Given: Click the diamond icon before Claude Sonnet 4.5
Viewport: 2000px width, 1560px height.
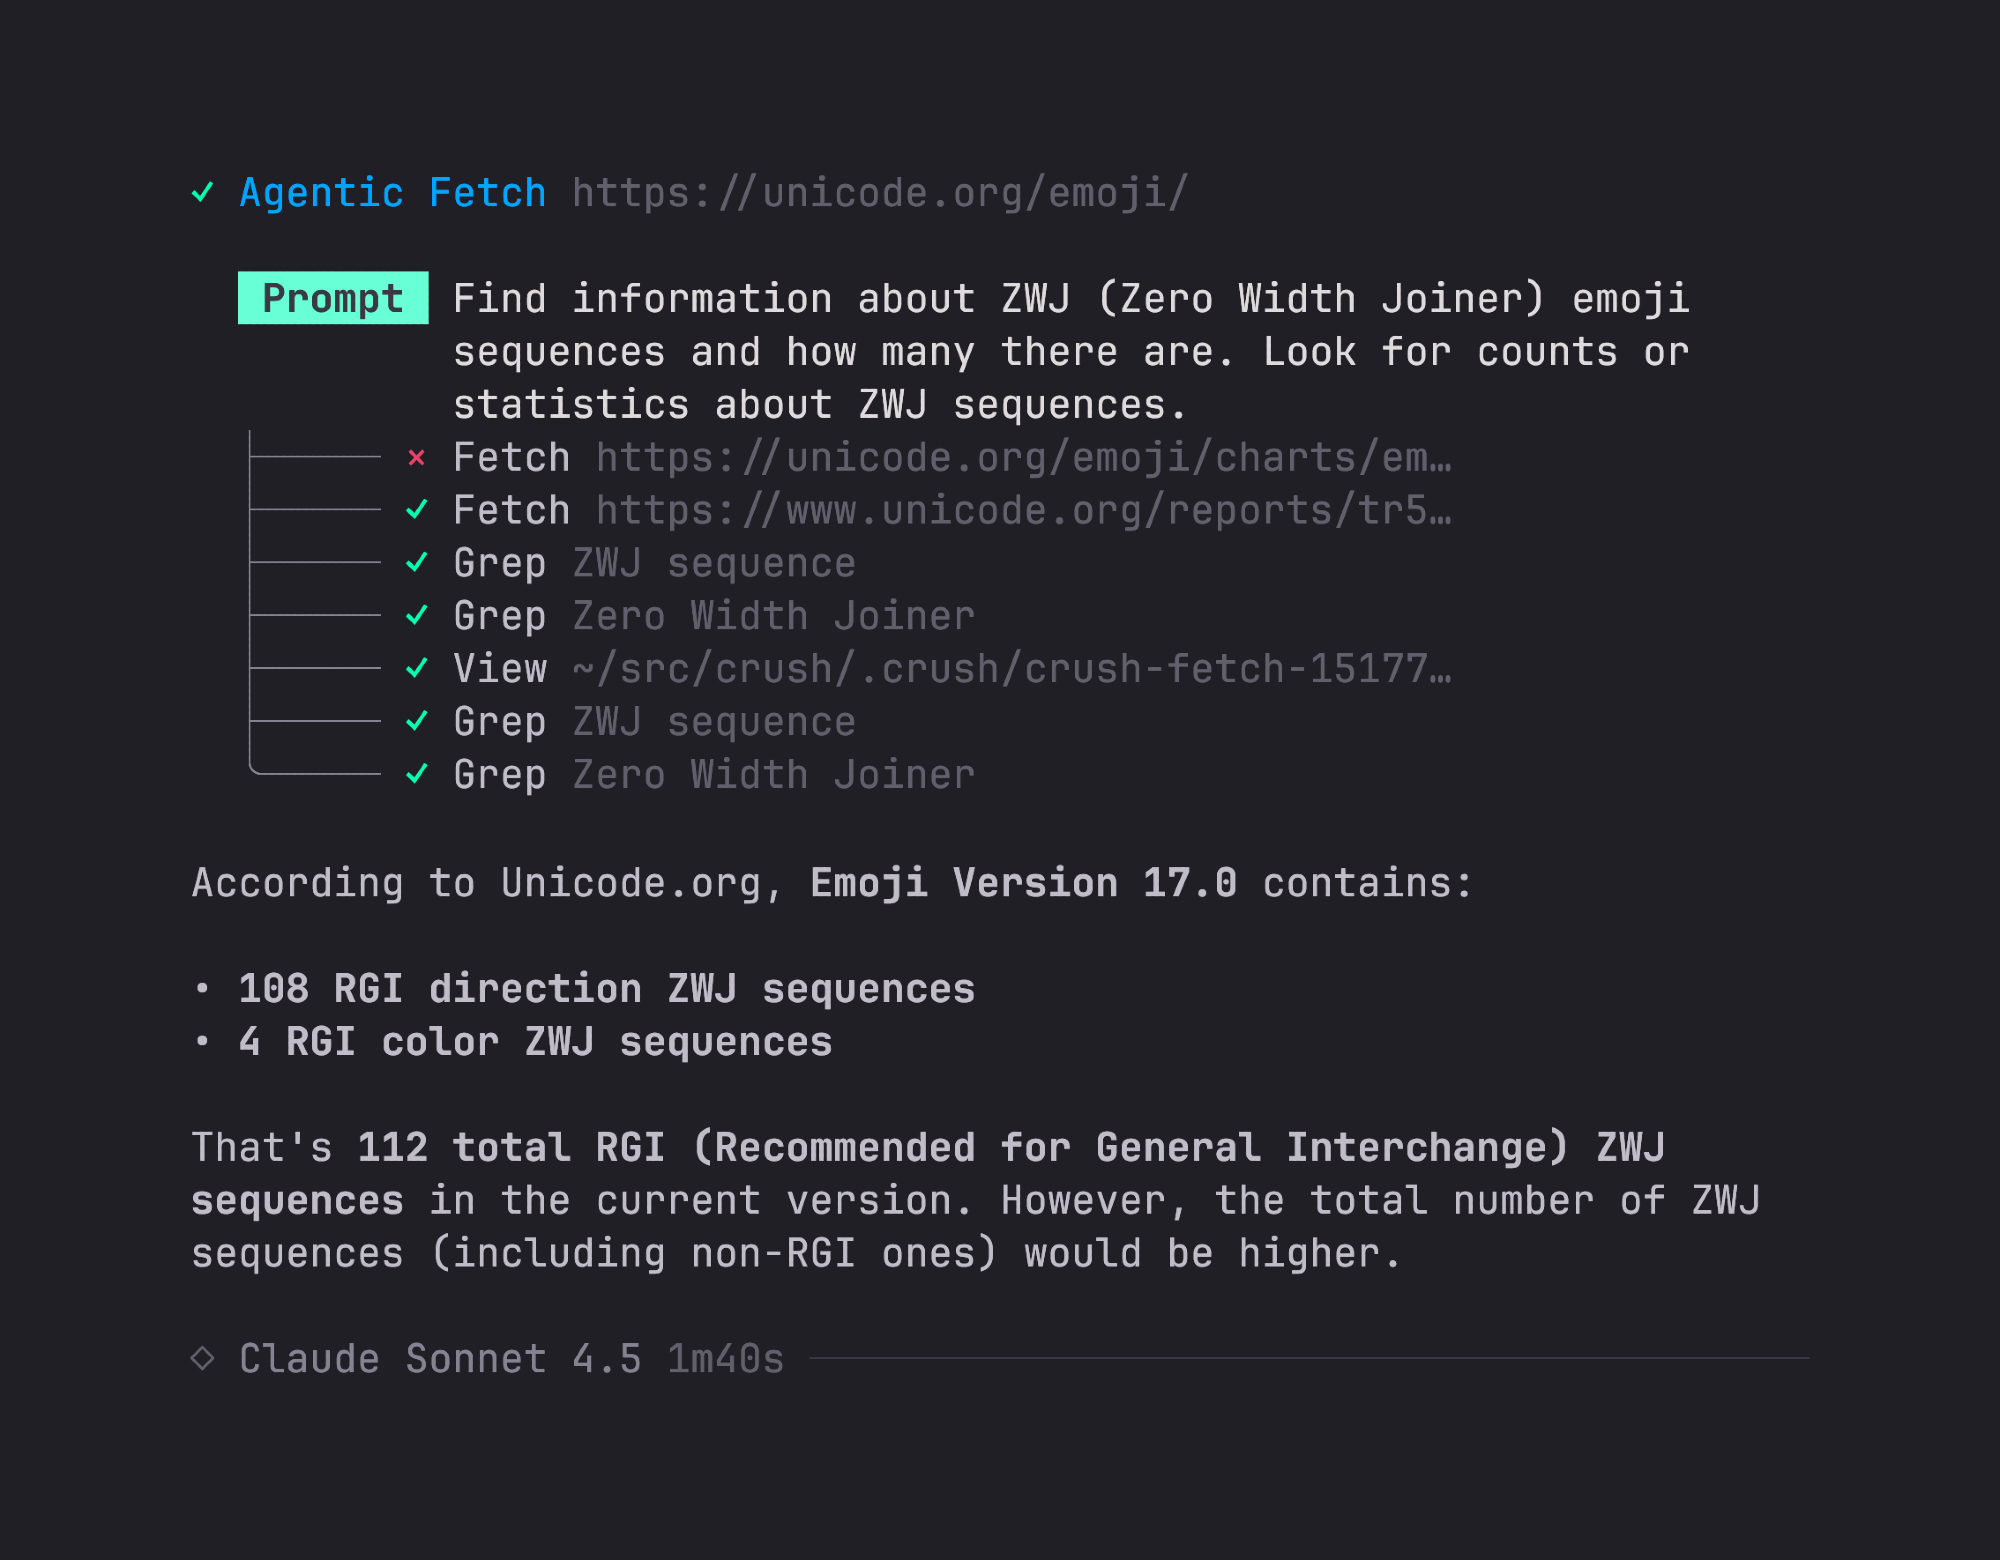Looking at the screenshot, I should click(x=203, y=1358).
